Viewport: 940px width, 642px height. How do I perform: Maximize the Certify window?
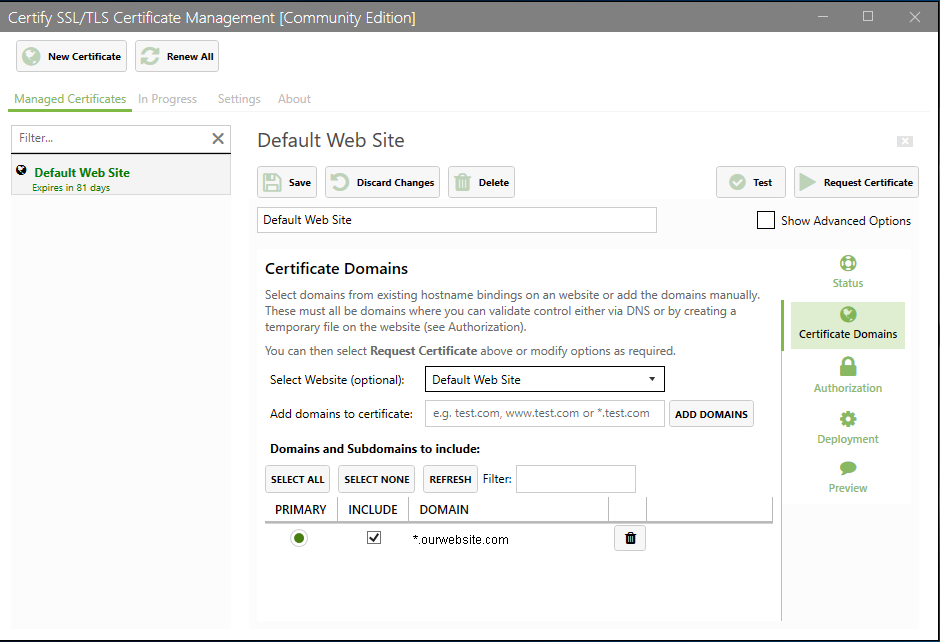pos(868,17)
